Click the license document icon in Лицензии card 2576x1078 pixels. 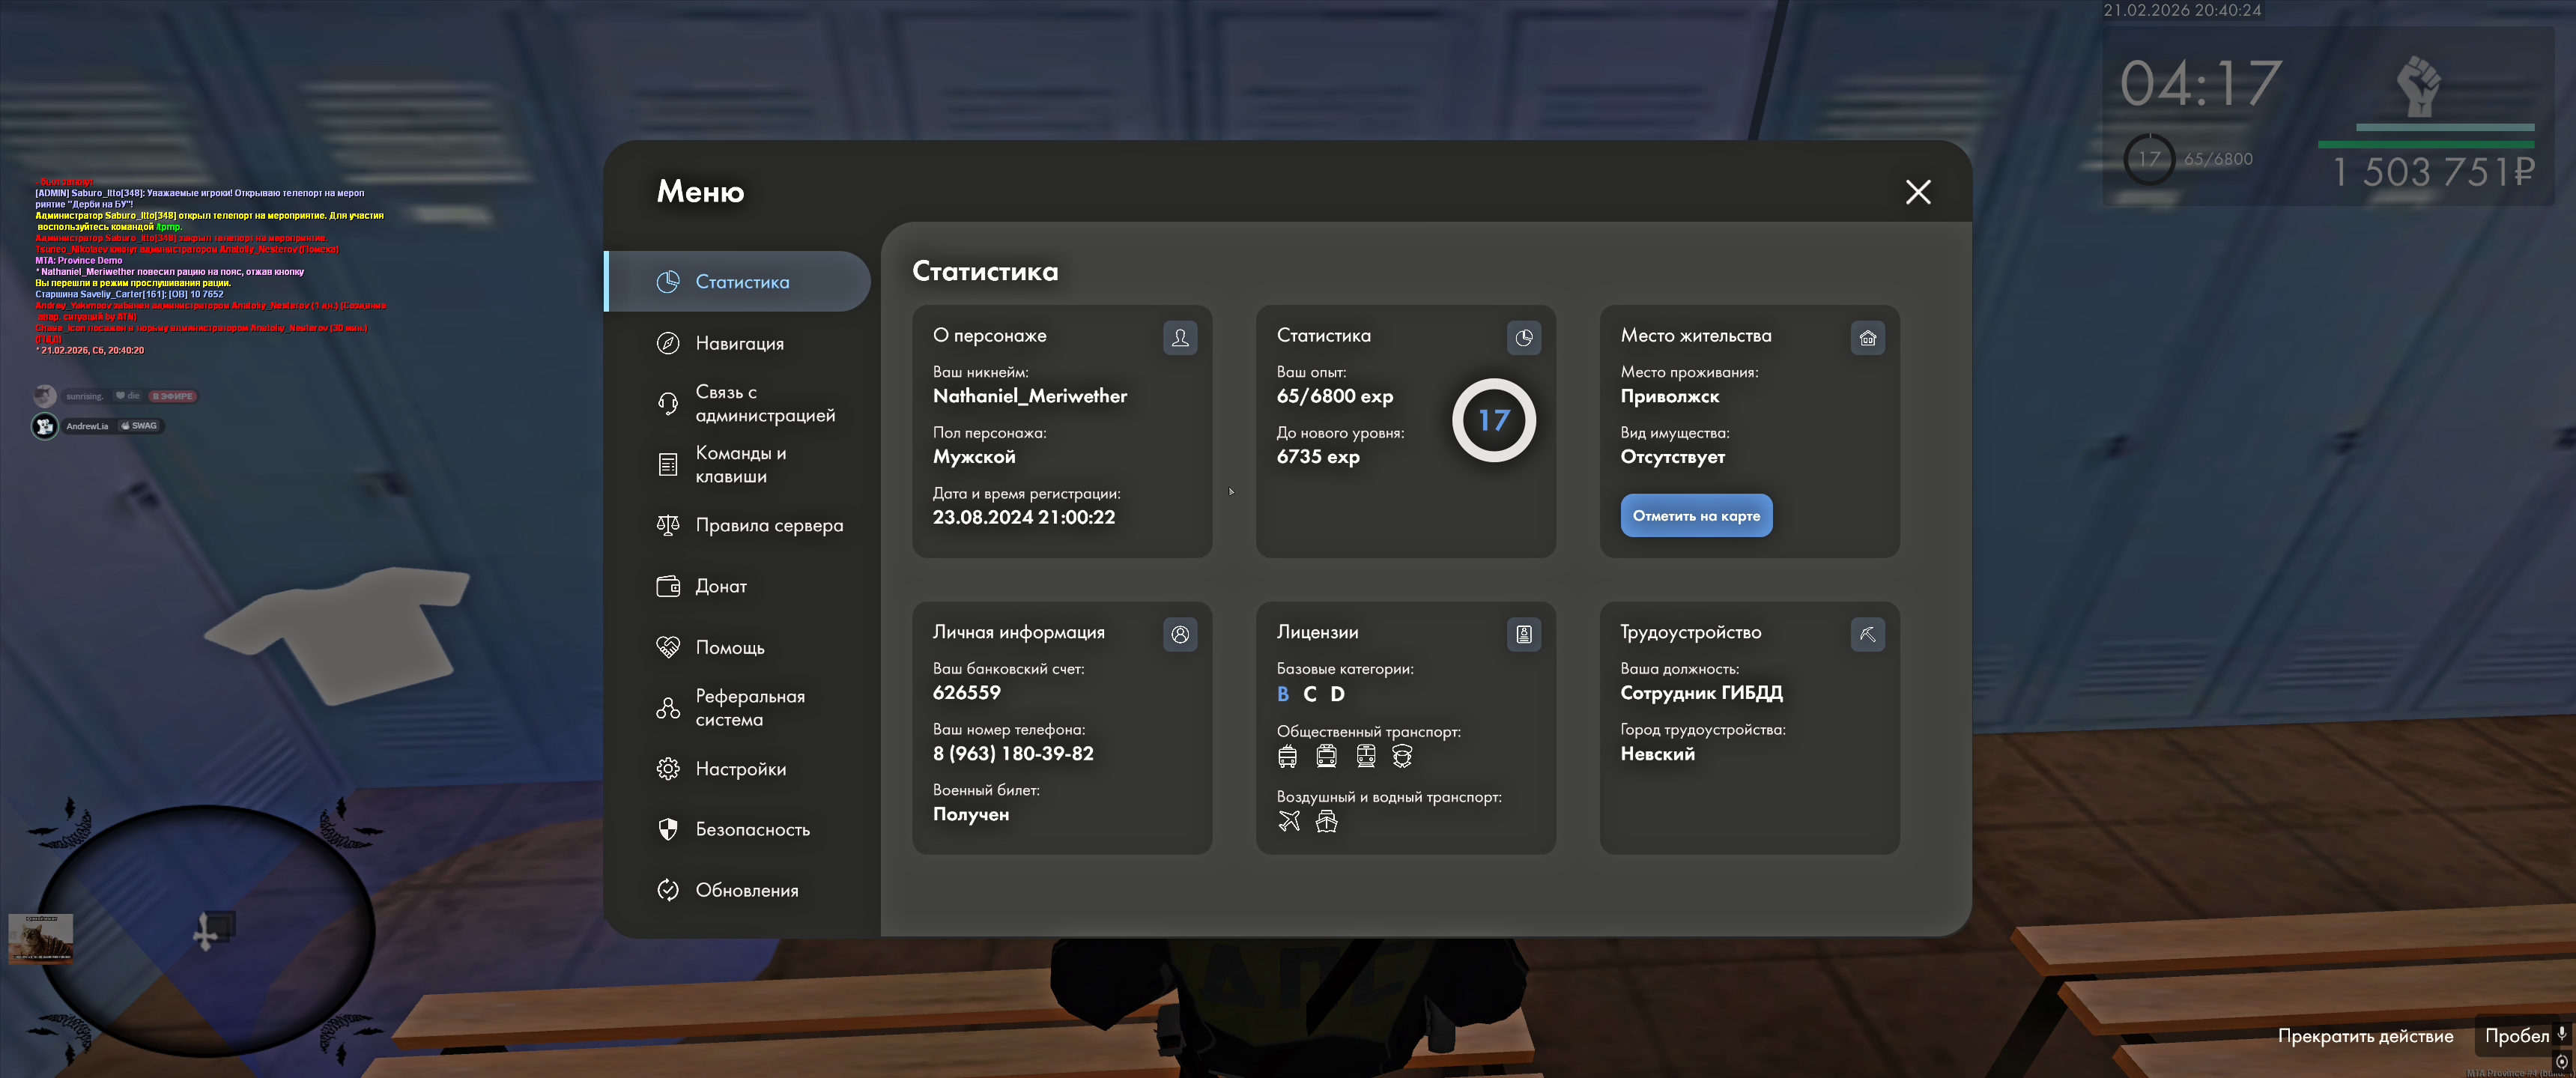point(1523,634)
